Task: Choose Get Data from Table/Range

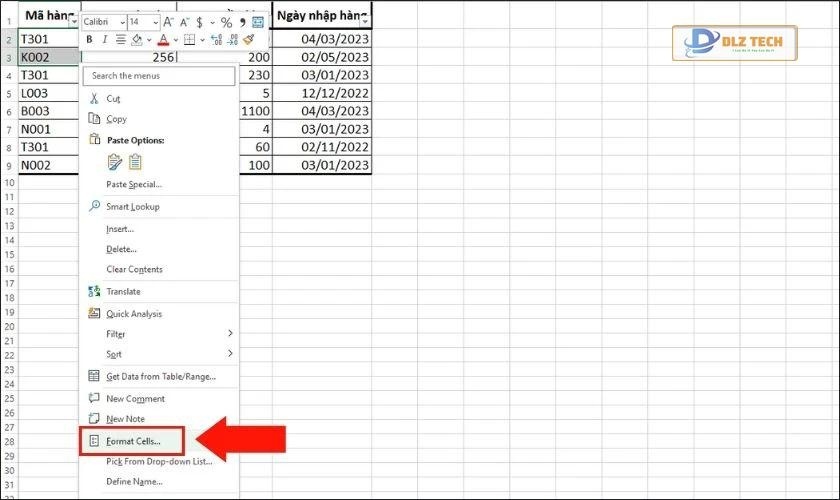Action: pos(159,376)
